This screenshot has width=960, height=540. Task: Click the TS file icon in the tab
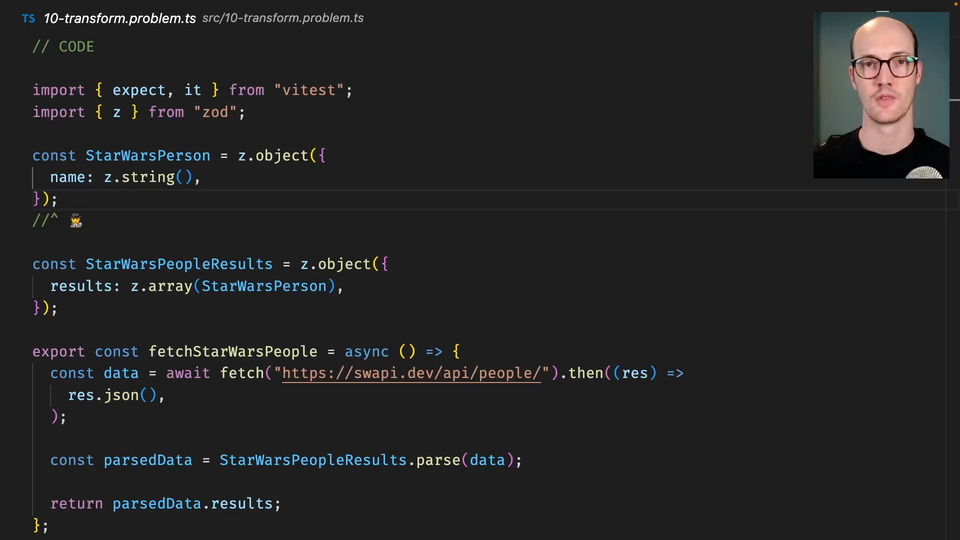[28, 19]
